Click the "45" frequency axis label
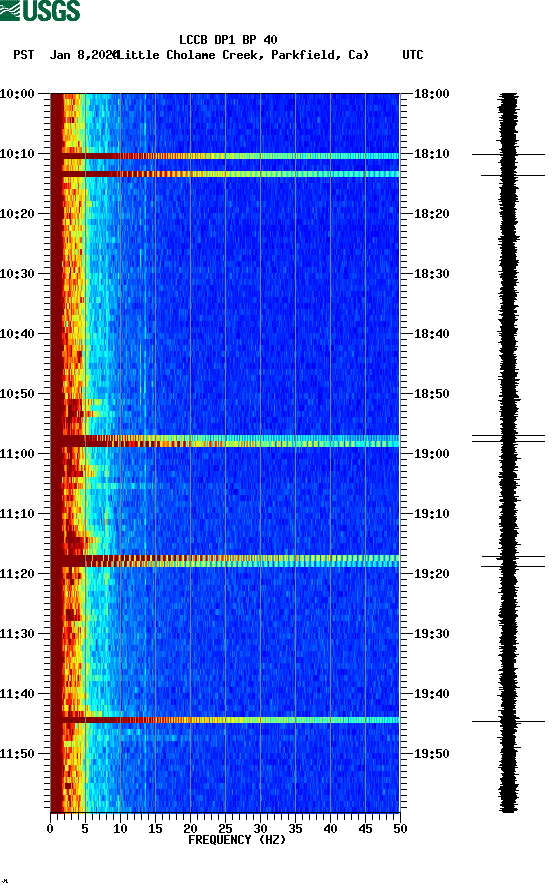Image resolution: width=552 pixels, height=892 pixels. (x=365, y=829)
